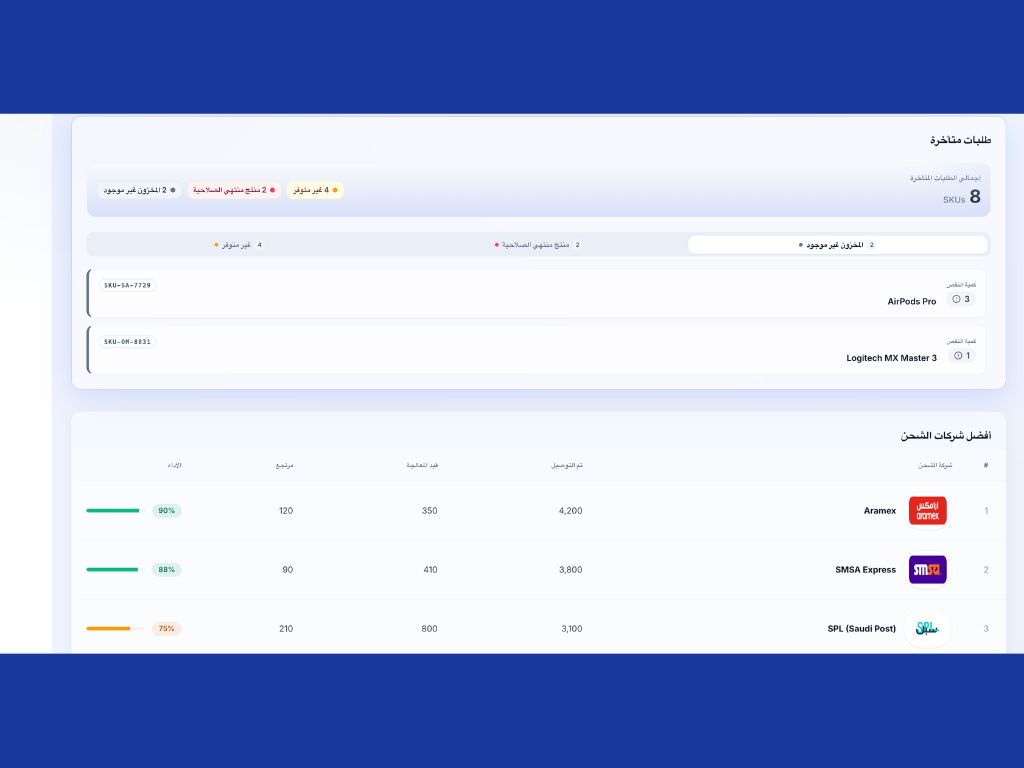Click the gray '2 المخزون غير موجود' summary badge
Screen dimensions: 1024x768
pyautogui.click(x=139, y=190)
